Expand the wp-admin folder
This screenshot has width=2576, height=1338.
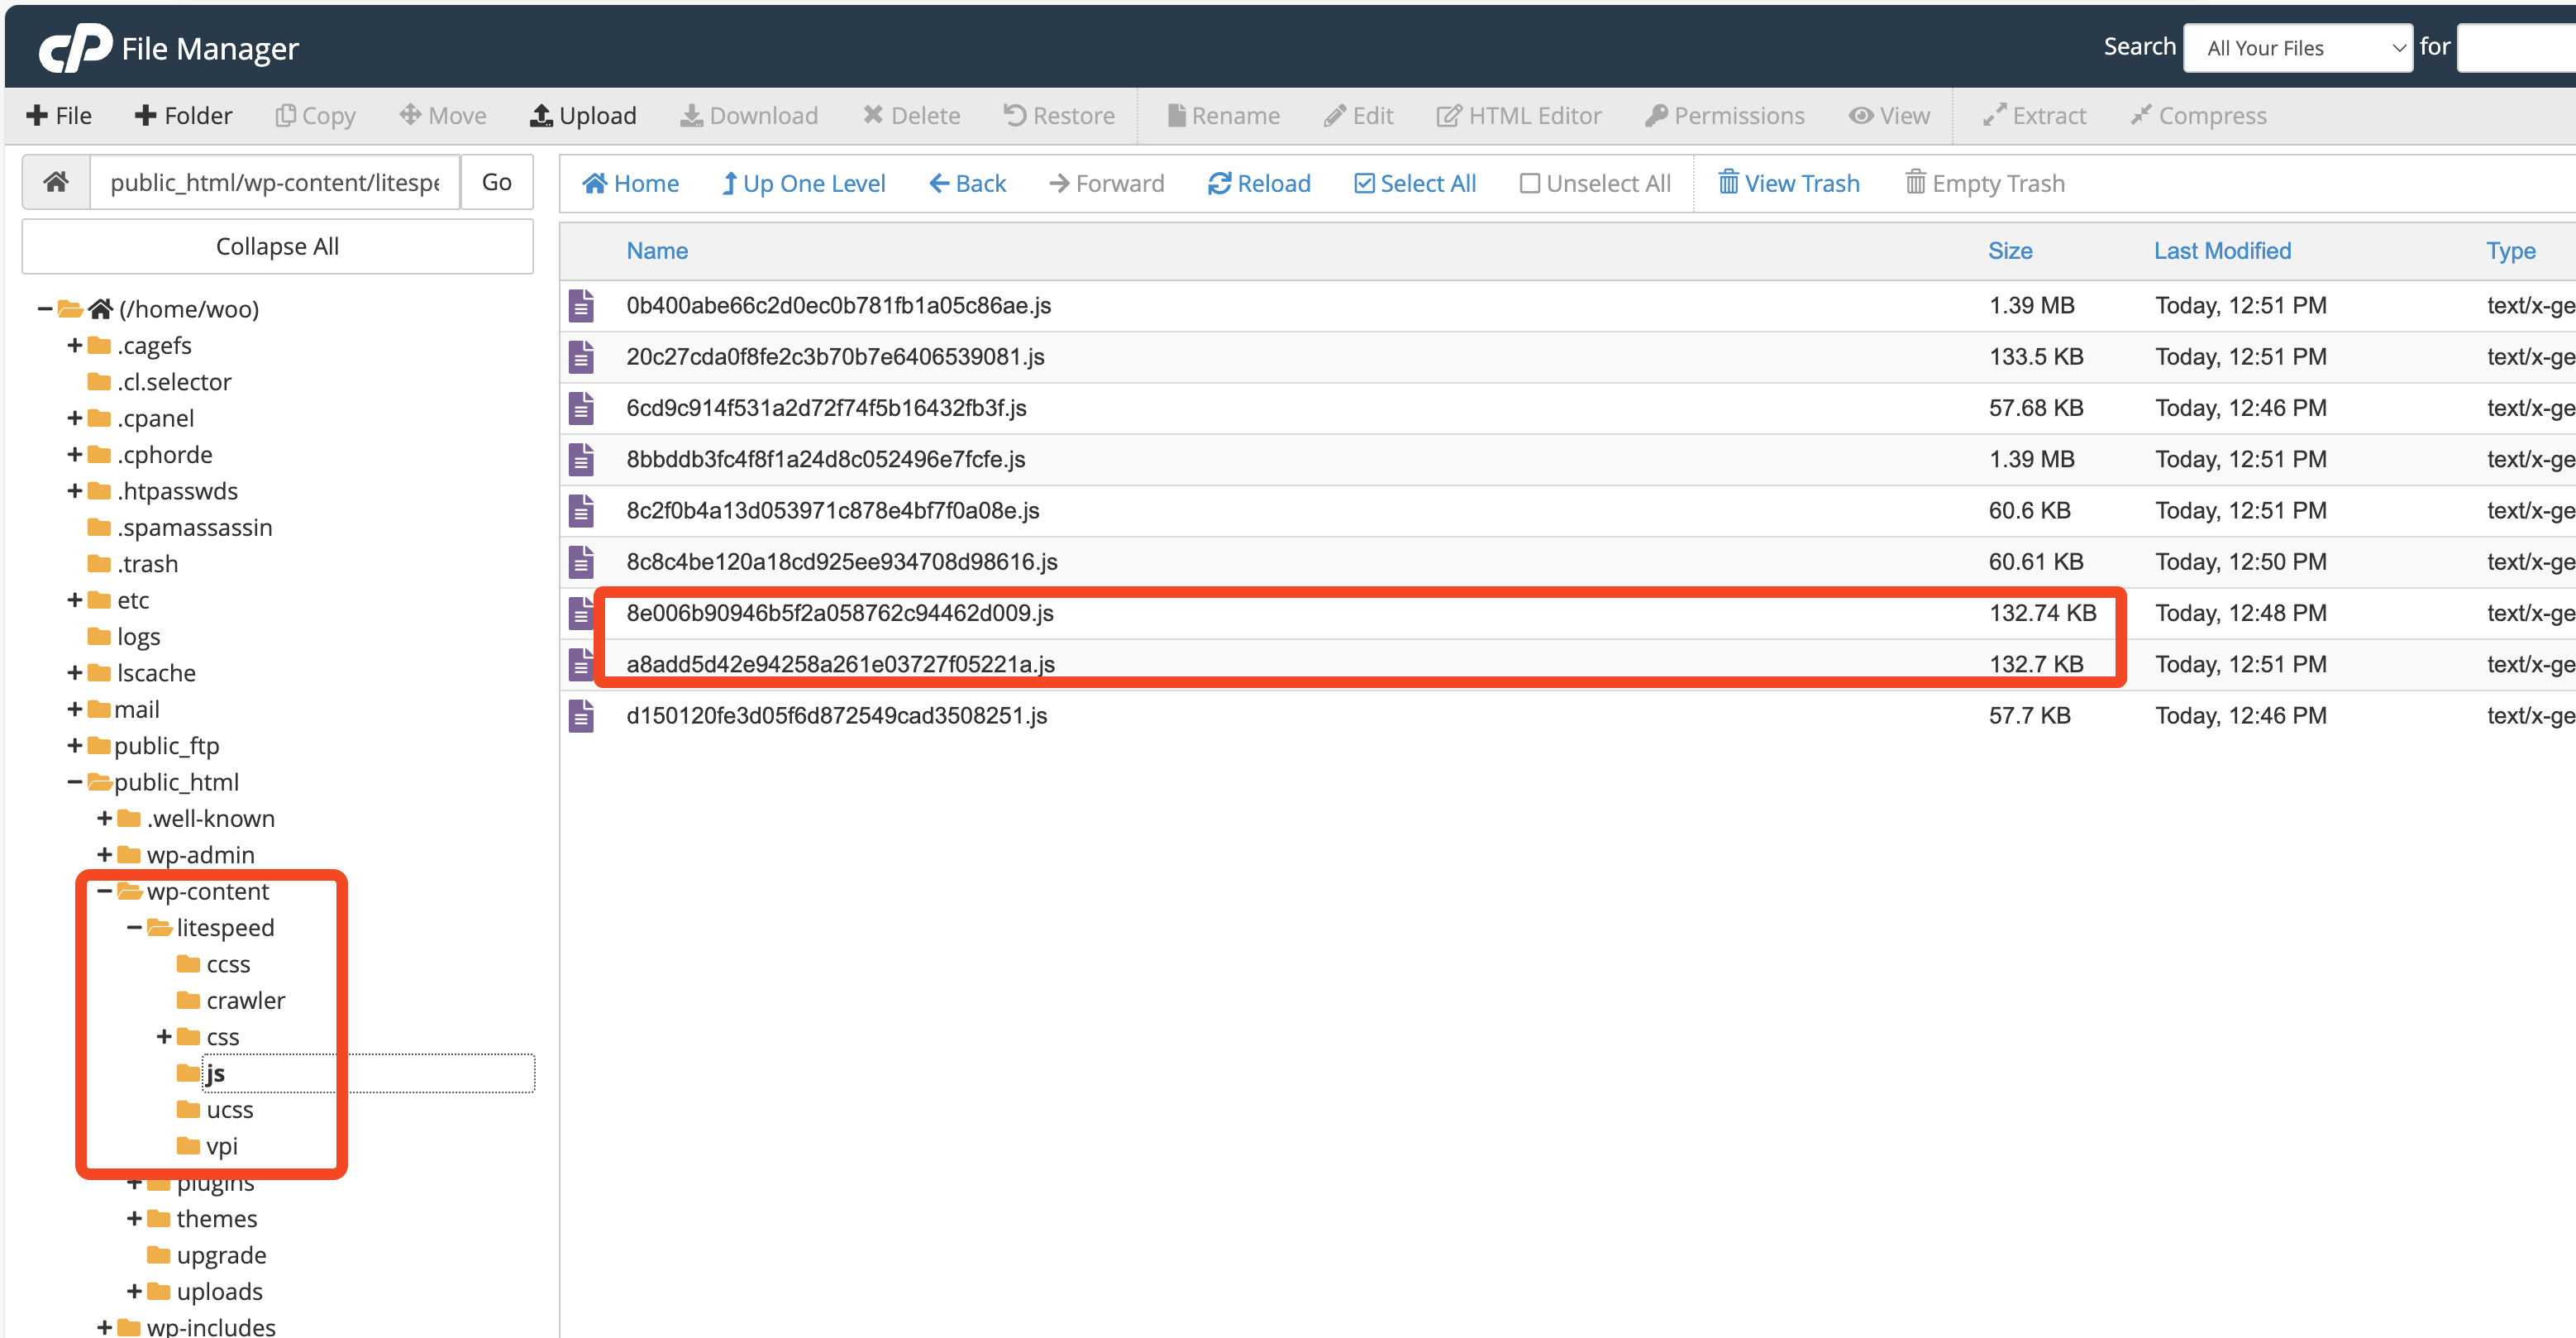(x=104, y=855)
